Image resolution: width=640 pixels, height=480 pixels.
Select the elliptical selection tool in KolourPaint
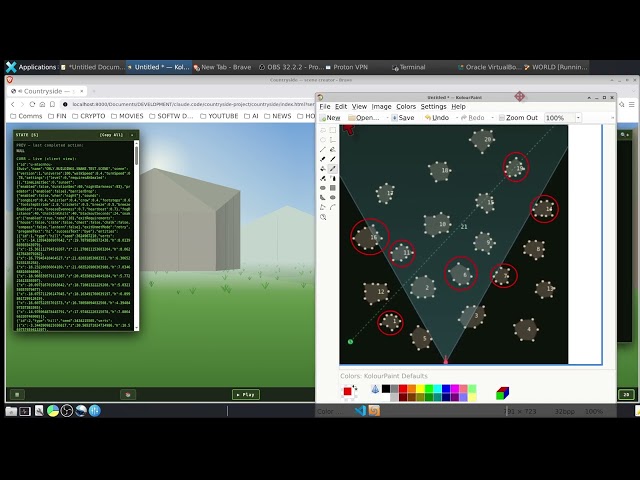(323, 140)
